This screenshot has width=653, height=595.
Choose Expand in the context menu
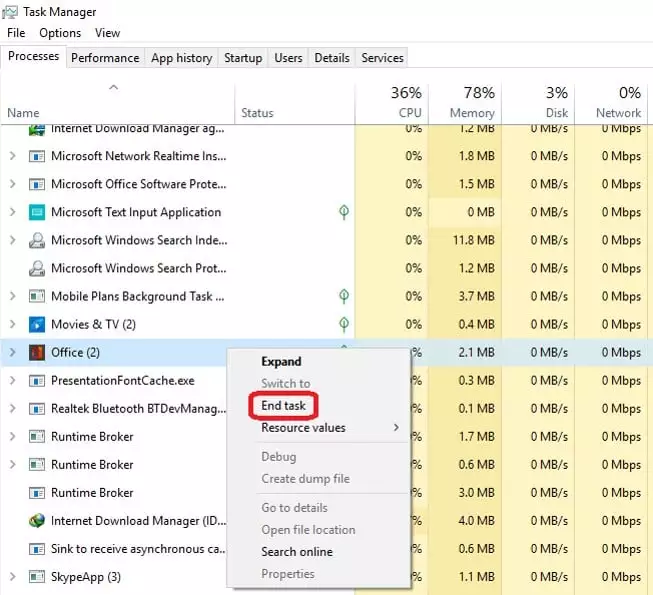click(281, 362)
